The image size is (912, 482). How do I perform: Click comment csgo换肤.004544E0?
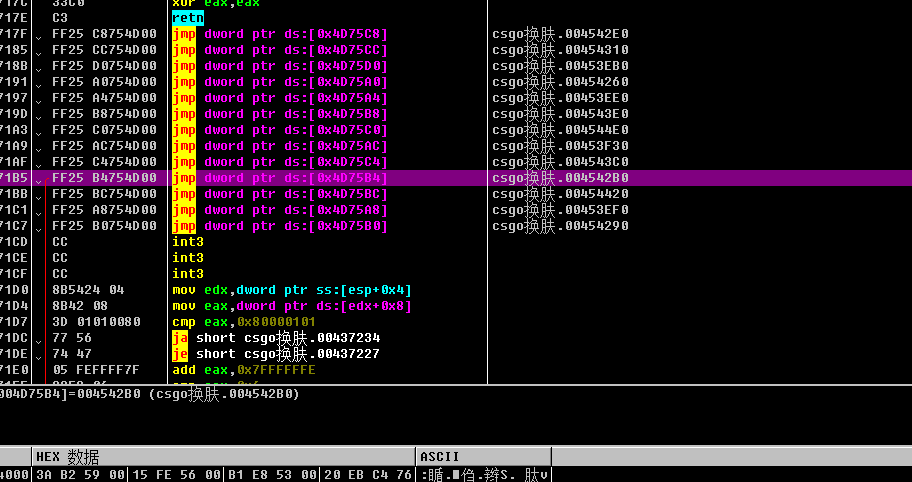560,130
